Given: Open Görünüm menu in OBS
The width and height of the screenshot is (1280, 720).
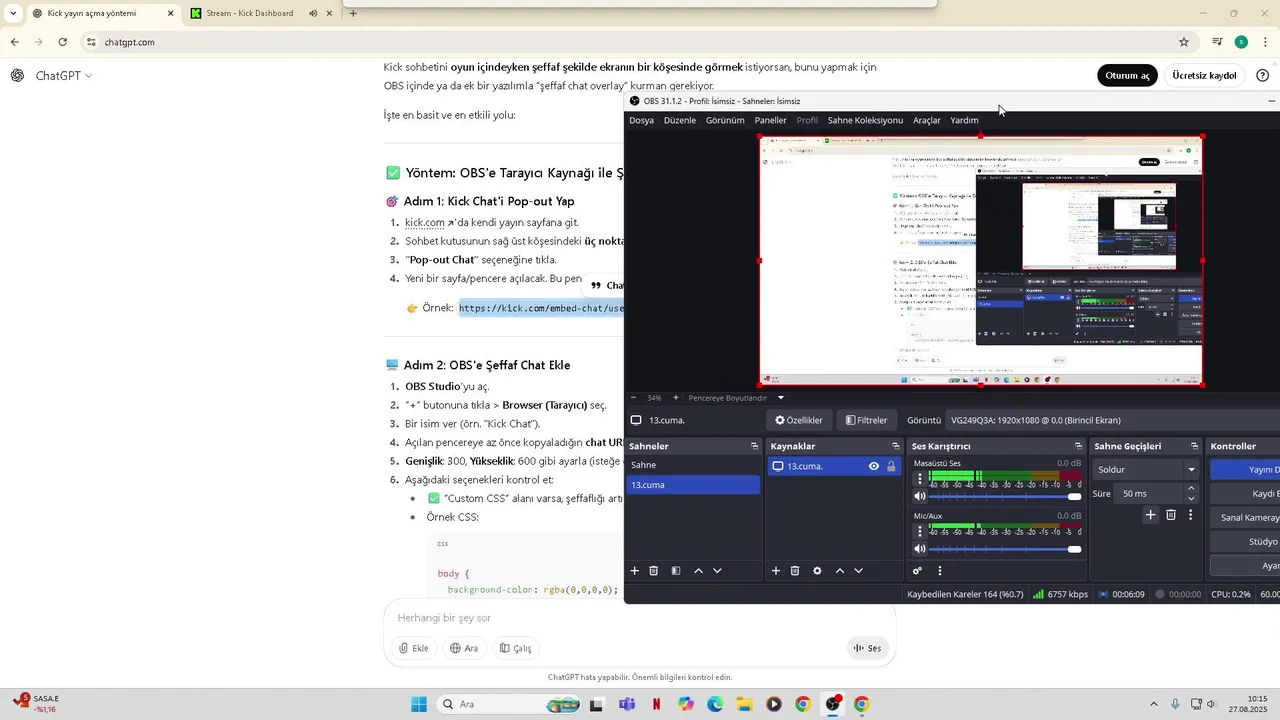Looking at the screenshot, I should coord(725,120).
